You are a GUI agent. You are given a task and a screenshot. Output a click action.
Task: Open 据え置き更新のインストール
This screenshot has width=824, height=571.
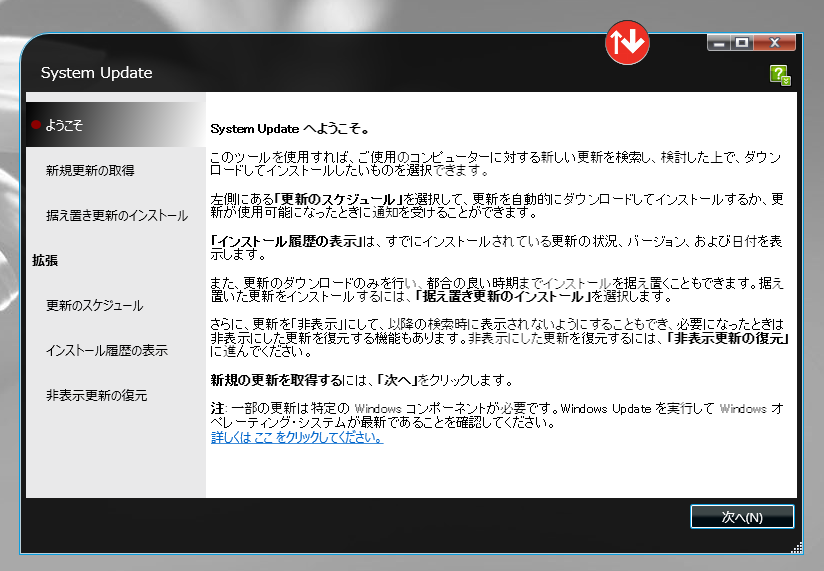(117, 215)
